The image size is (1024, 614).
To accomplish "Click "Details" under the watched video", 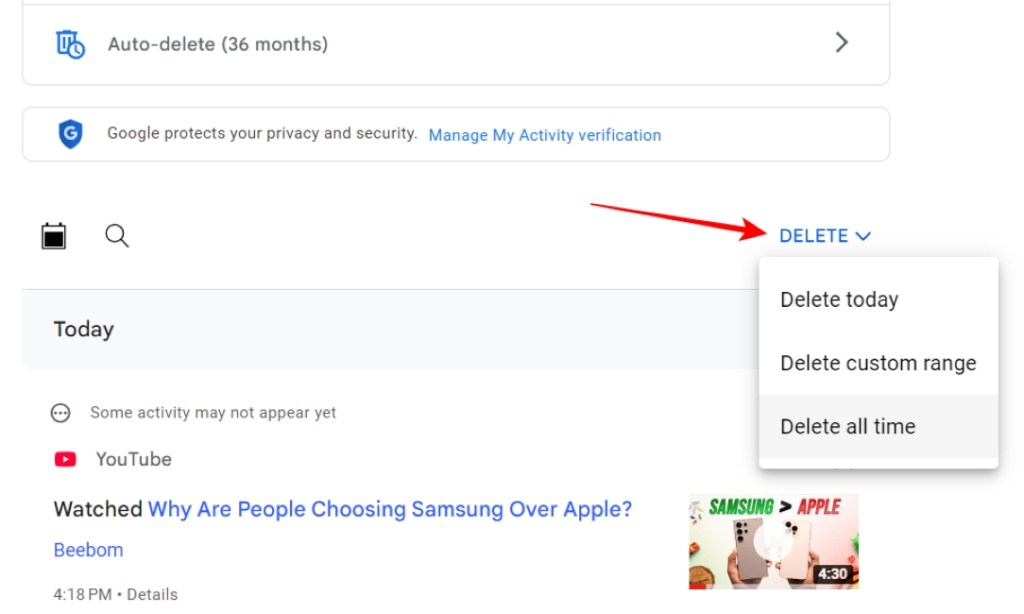I will click(152, 594).
